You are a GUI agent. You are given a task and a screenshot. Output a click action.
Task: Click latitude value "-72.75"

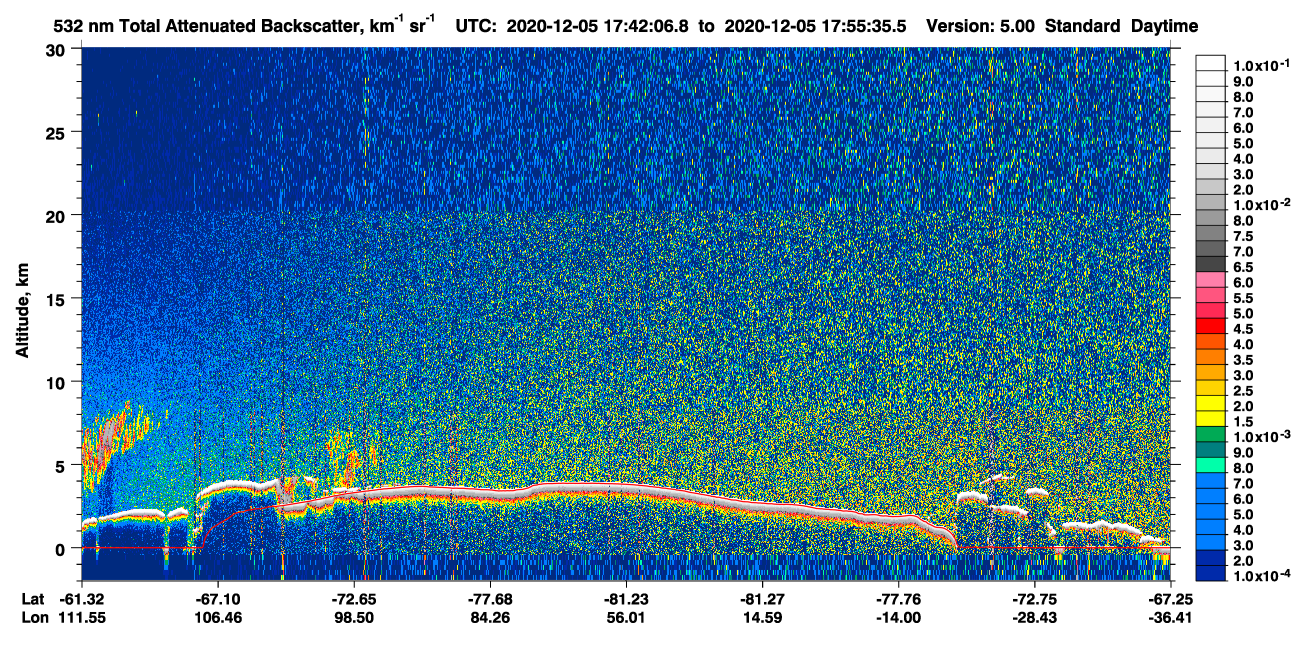(x=1035, y=599)
